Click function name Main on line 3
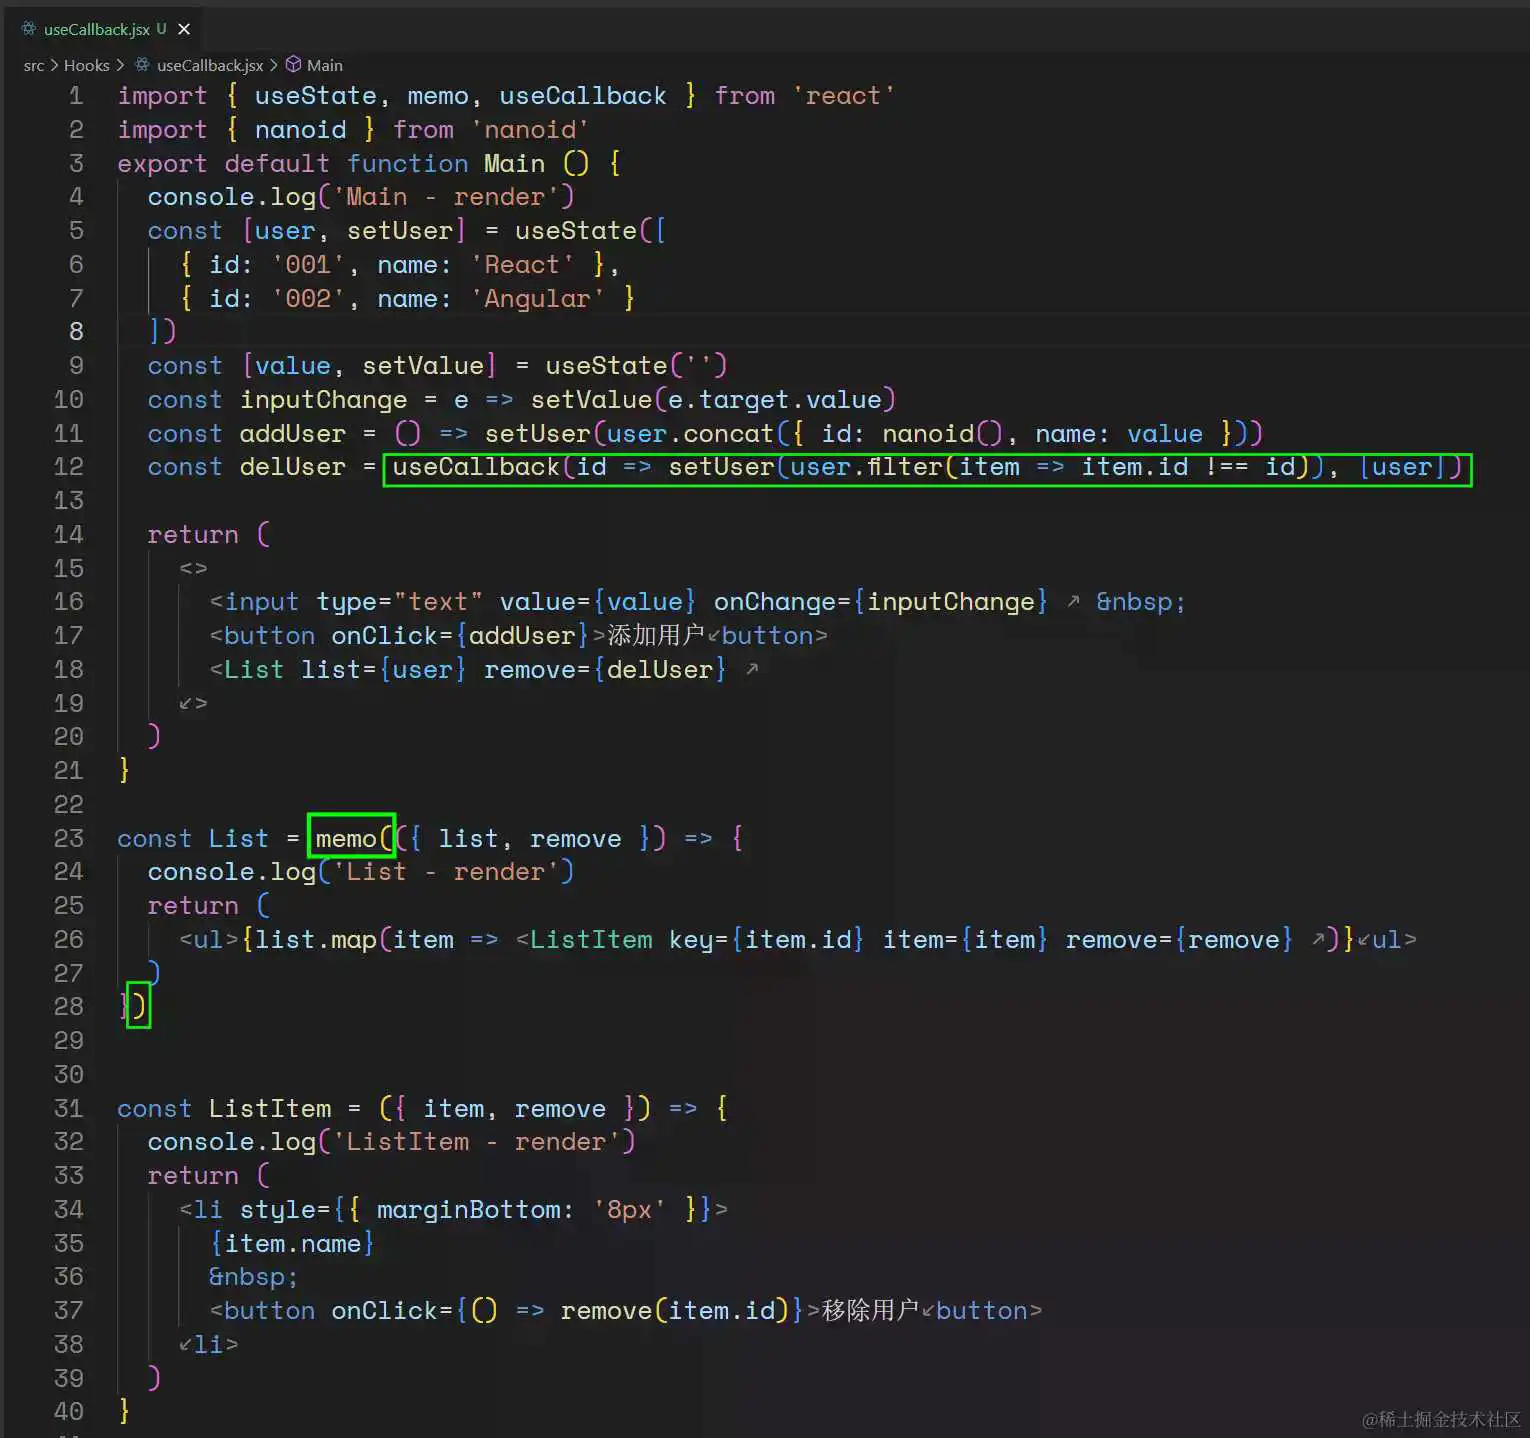The image size is (1530, 1438). point(515,163)
